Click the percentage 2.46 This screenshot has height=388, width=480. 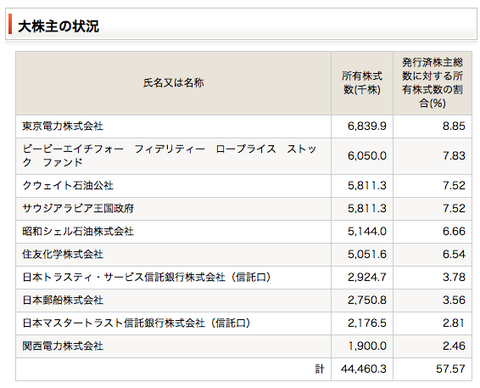pos(454,346)
